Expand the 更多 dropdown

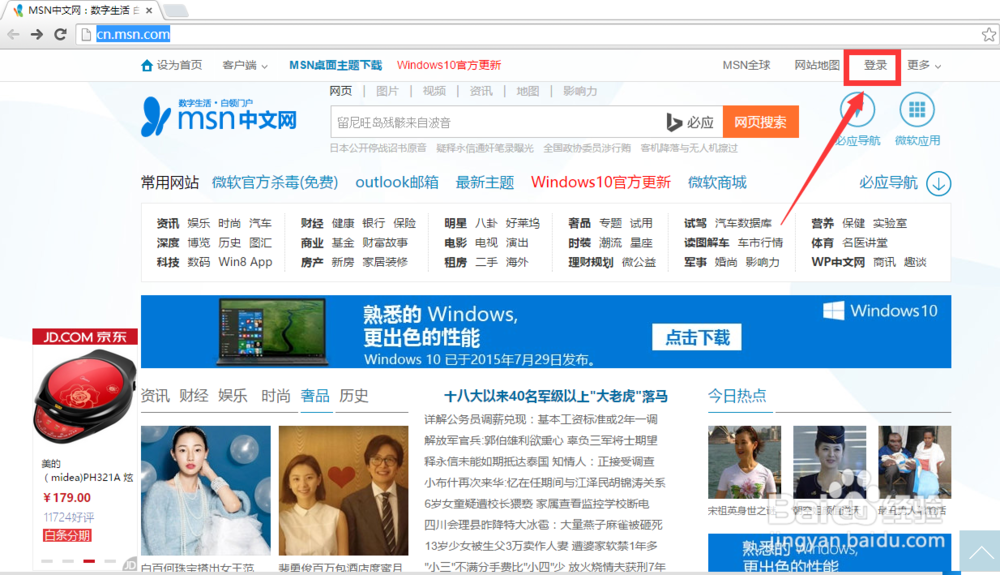point(924,65)
